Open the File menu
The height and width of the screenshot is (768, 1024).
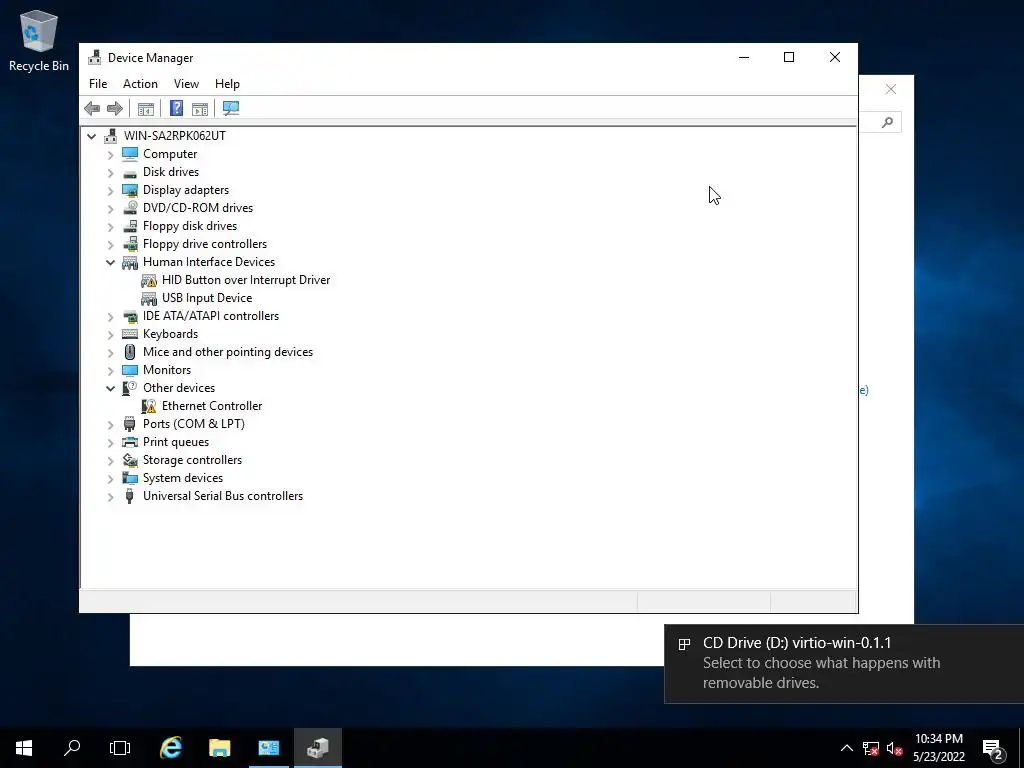tap(98, 84)
